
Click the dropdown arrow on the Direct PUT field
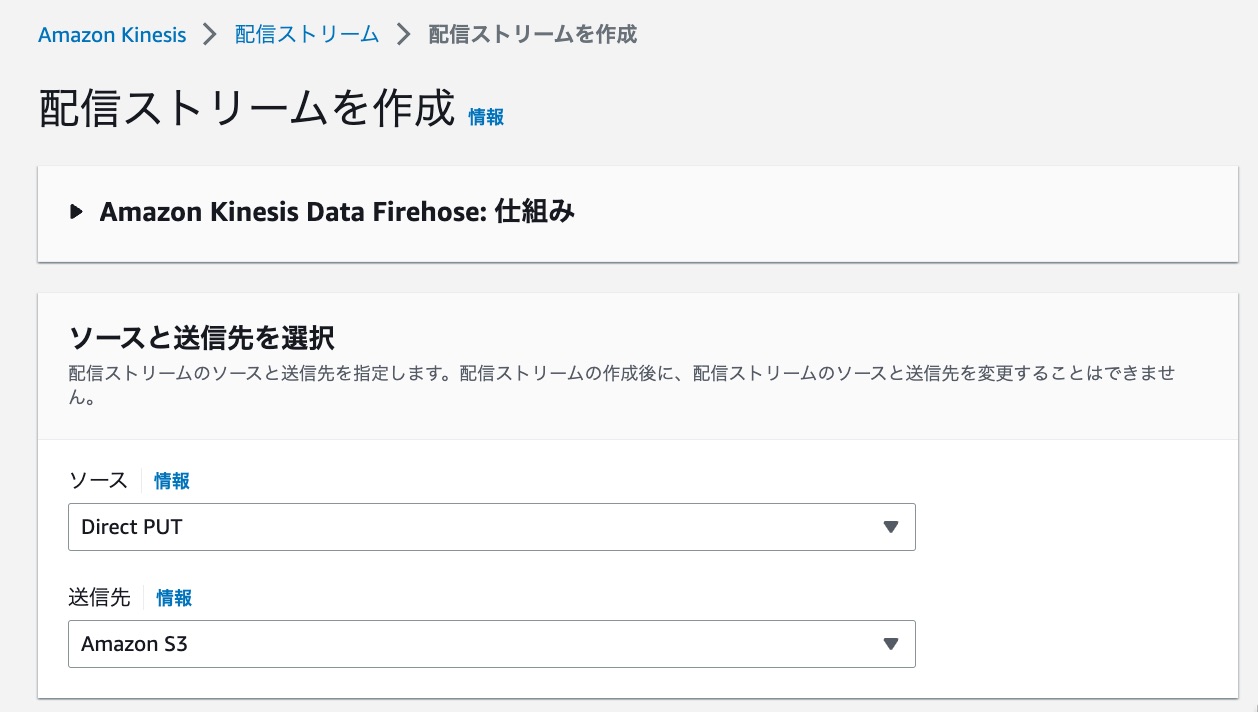890,527
